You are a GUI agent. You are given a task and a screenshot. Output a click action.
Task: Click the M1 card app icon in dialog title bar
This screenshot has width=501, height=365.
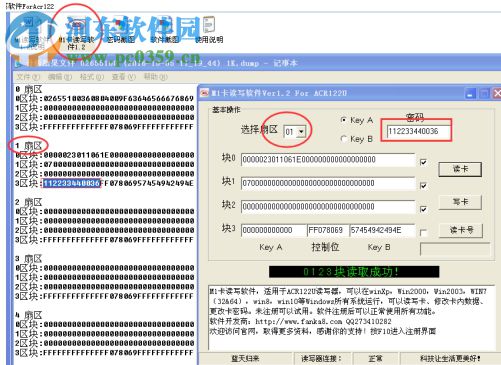204,93
